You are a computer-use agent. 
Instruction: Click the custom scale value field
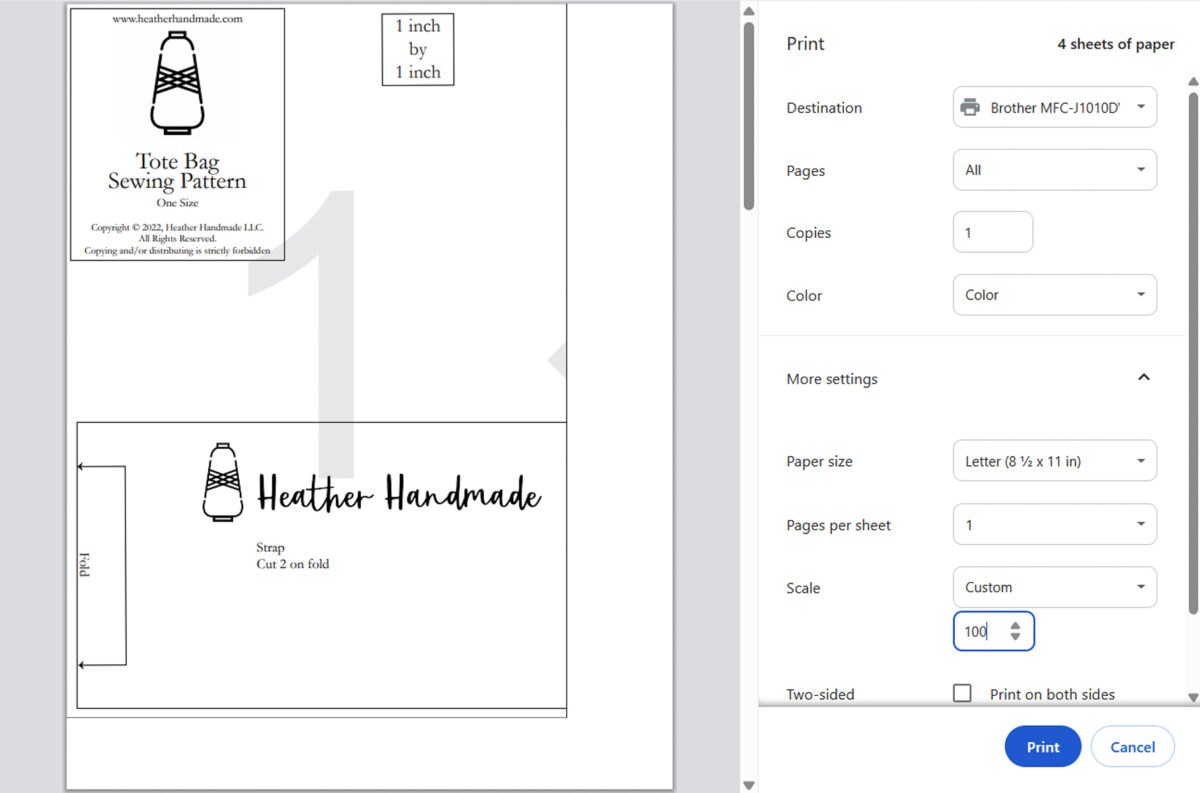point(993,631)
